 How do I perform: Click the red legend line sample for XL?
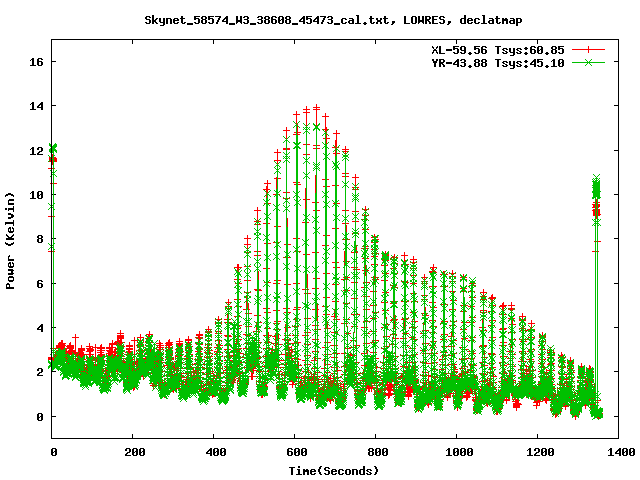coord(588,50)
